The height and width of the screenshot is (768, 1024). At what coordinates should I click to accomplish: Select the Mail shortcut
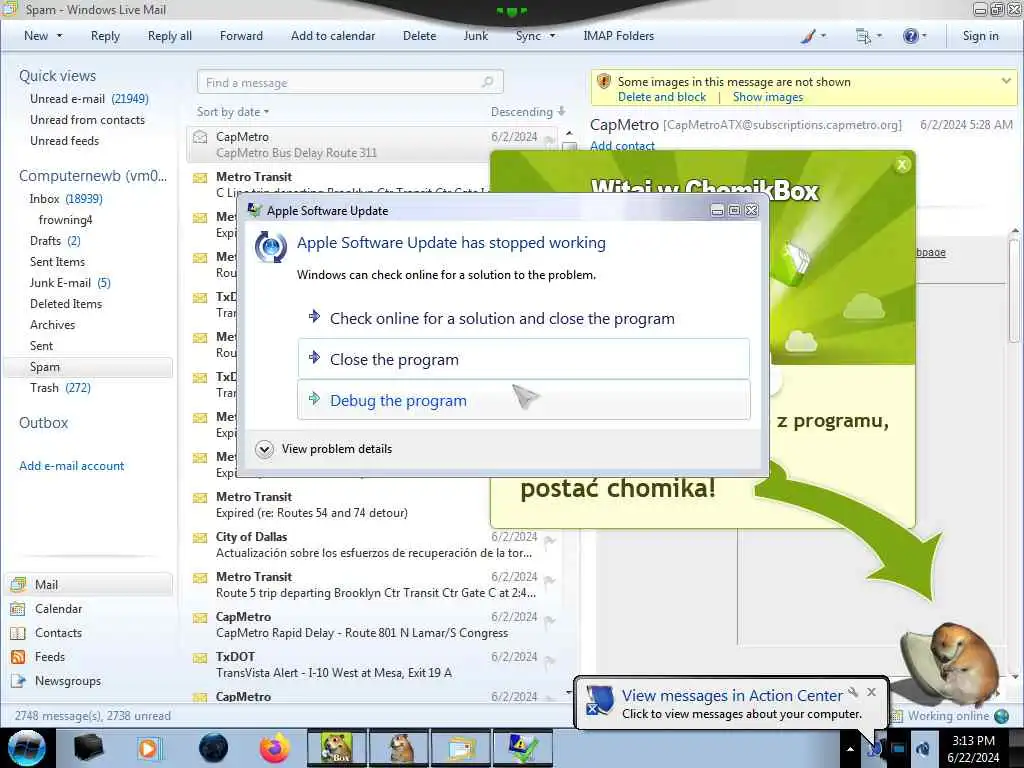coord(89,584)
